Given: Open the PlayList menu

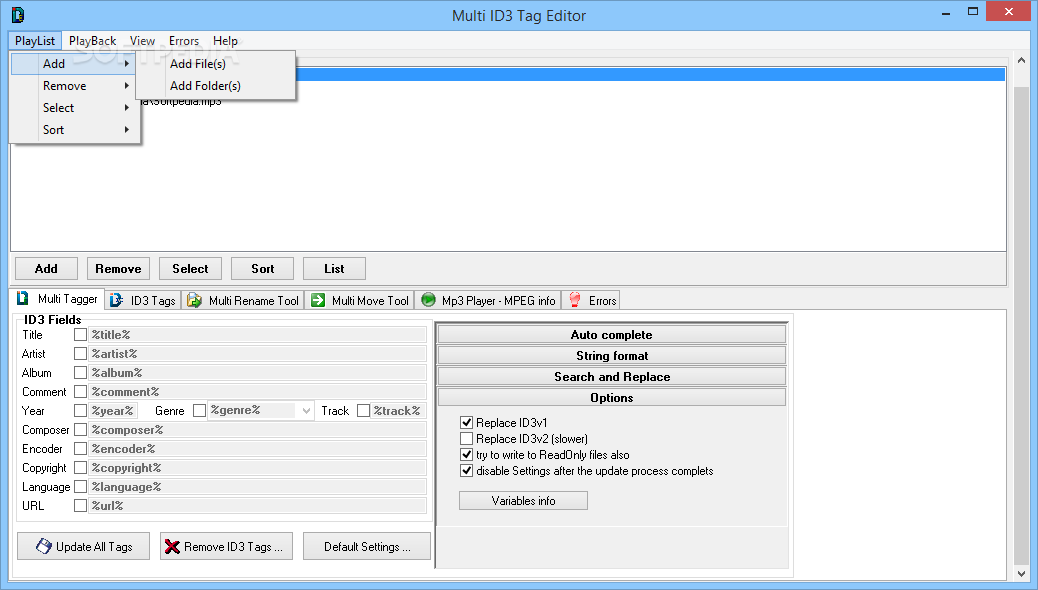Looking at the screenshot, I should point(35,40).
